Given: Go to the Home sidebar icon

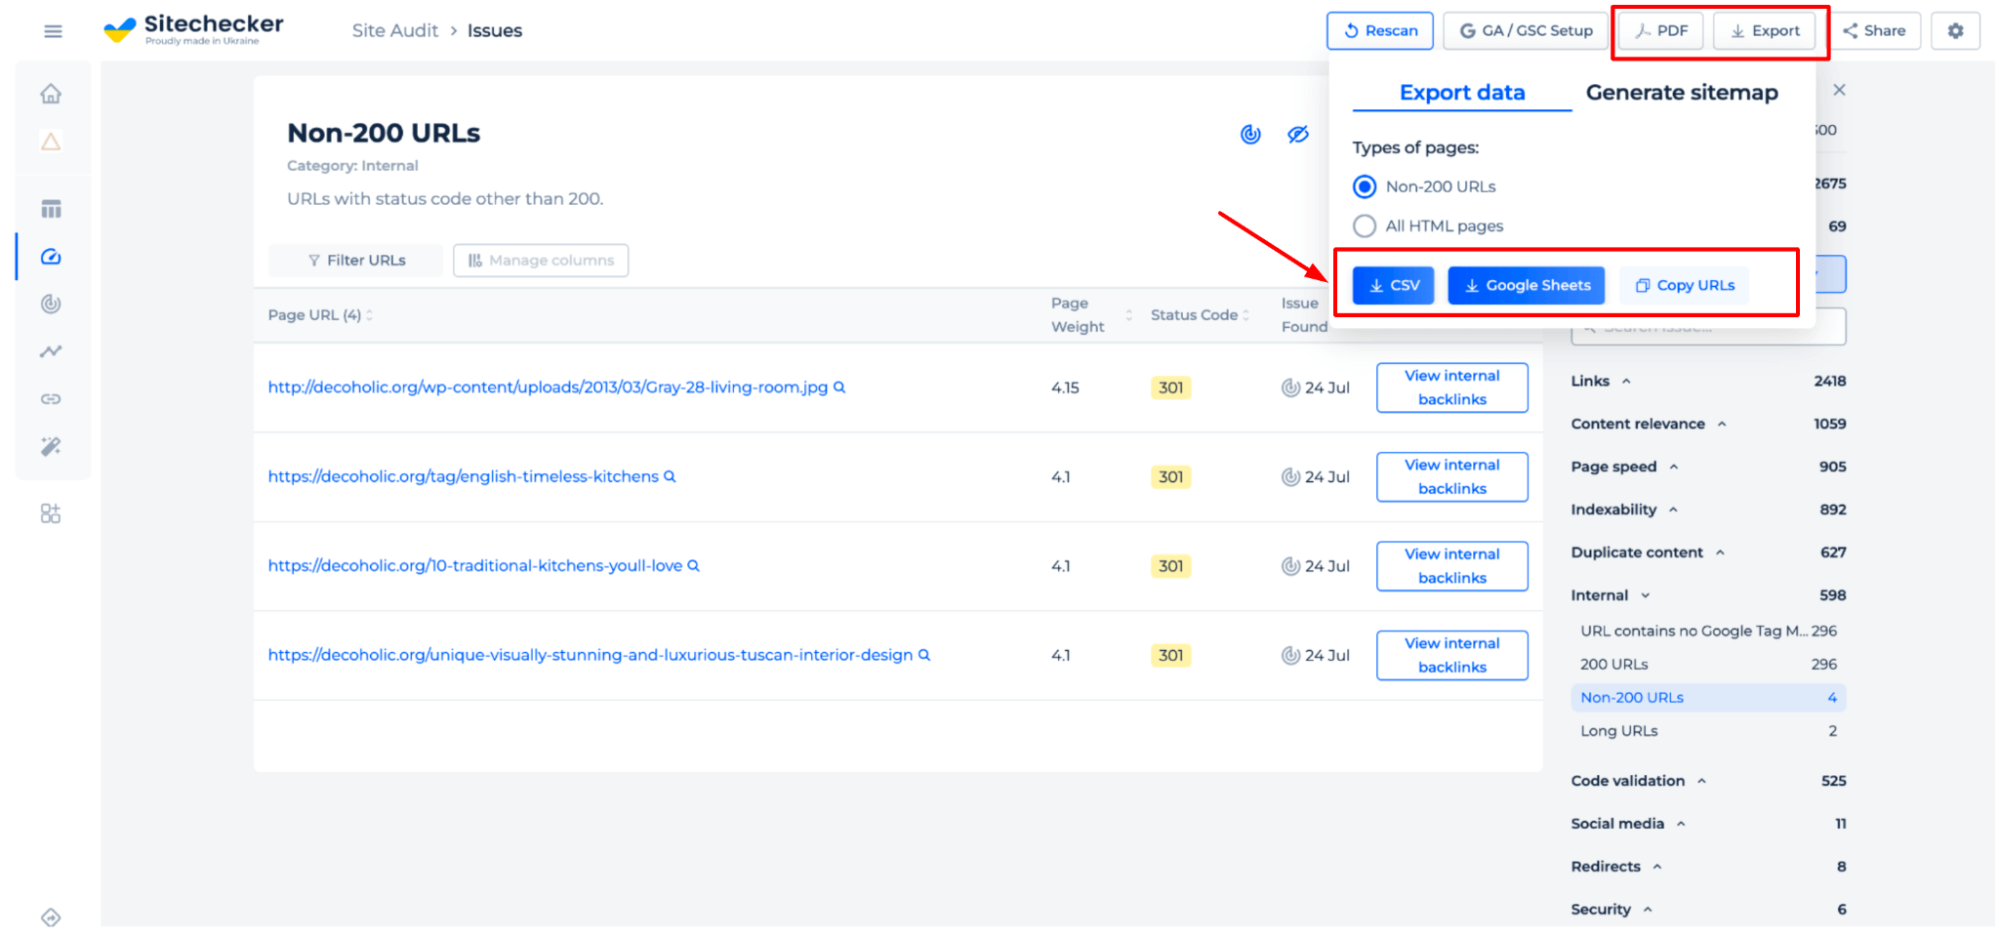Looking at the screenshot, I should pos(51,94).
